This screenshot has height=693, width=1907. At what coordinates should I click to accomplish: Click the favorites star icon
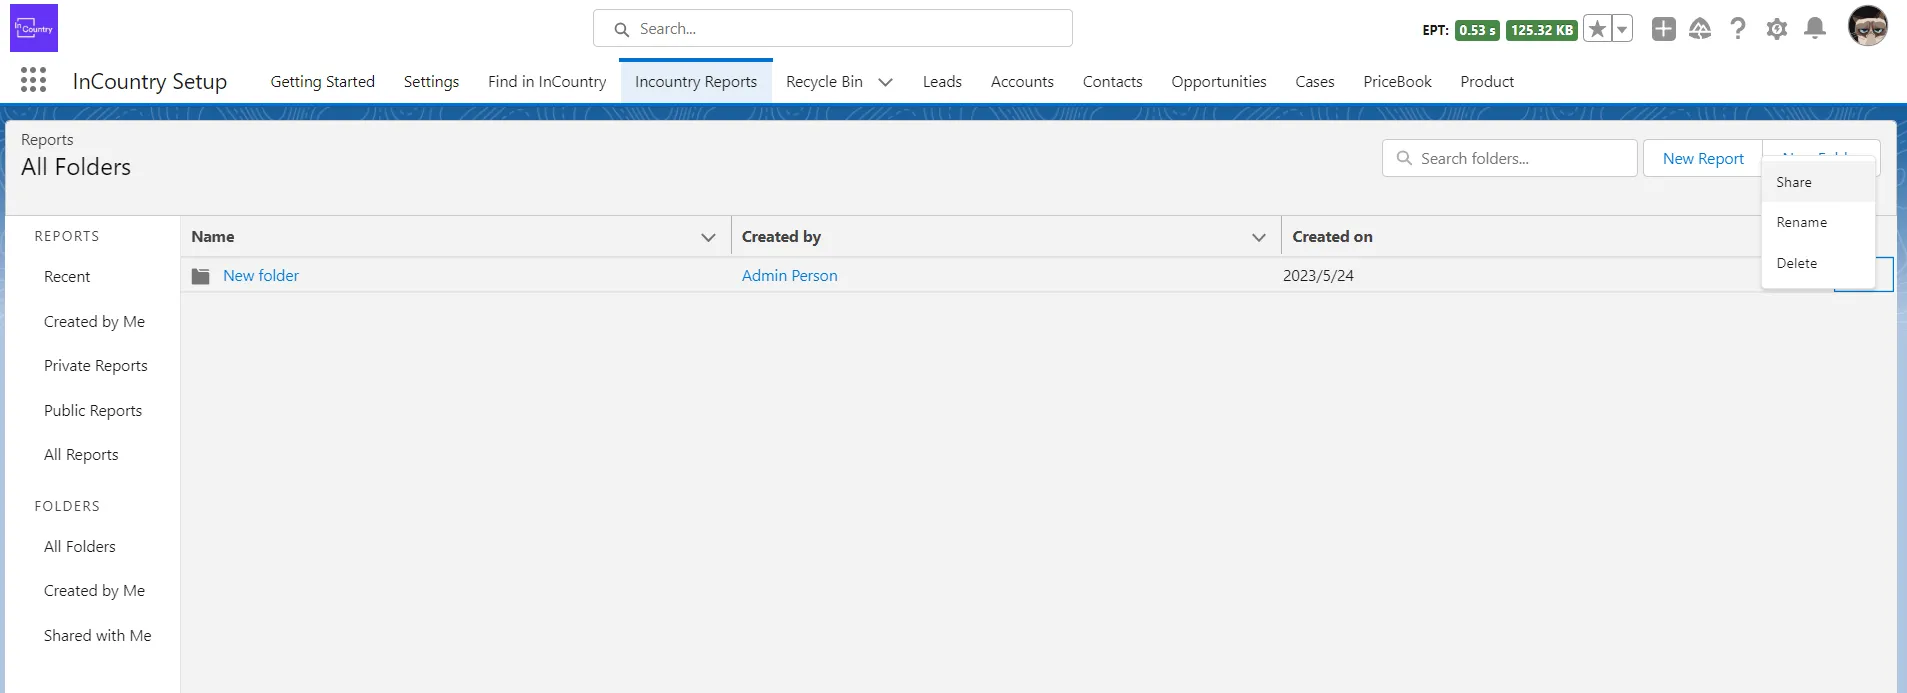coord(1597,29)
